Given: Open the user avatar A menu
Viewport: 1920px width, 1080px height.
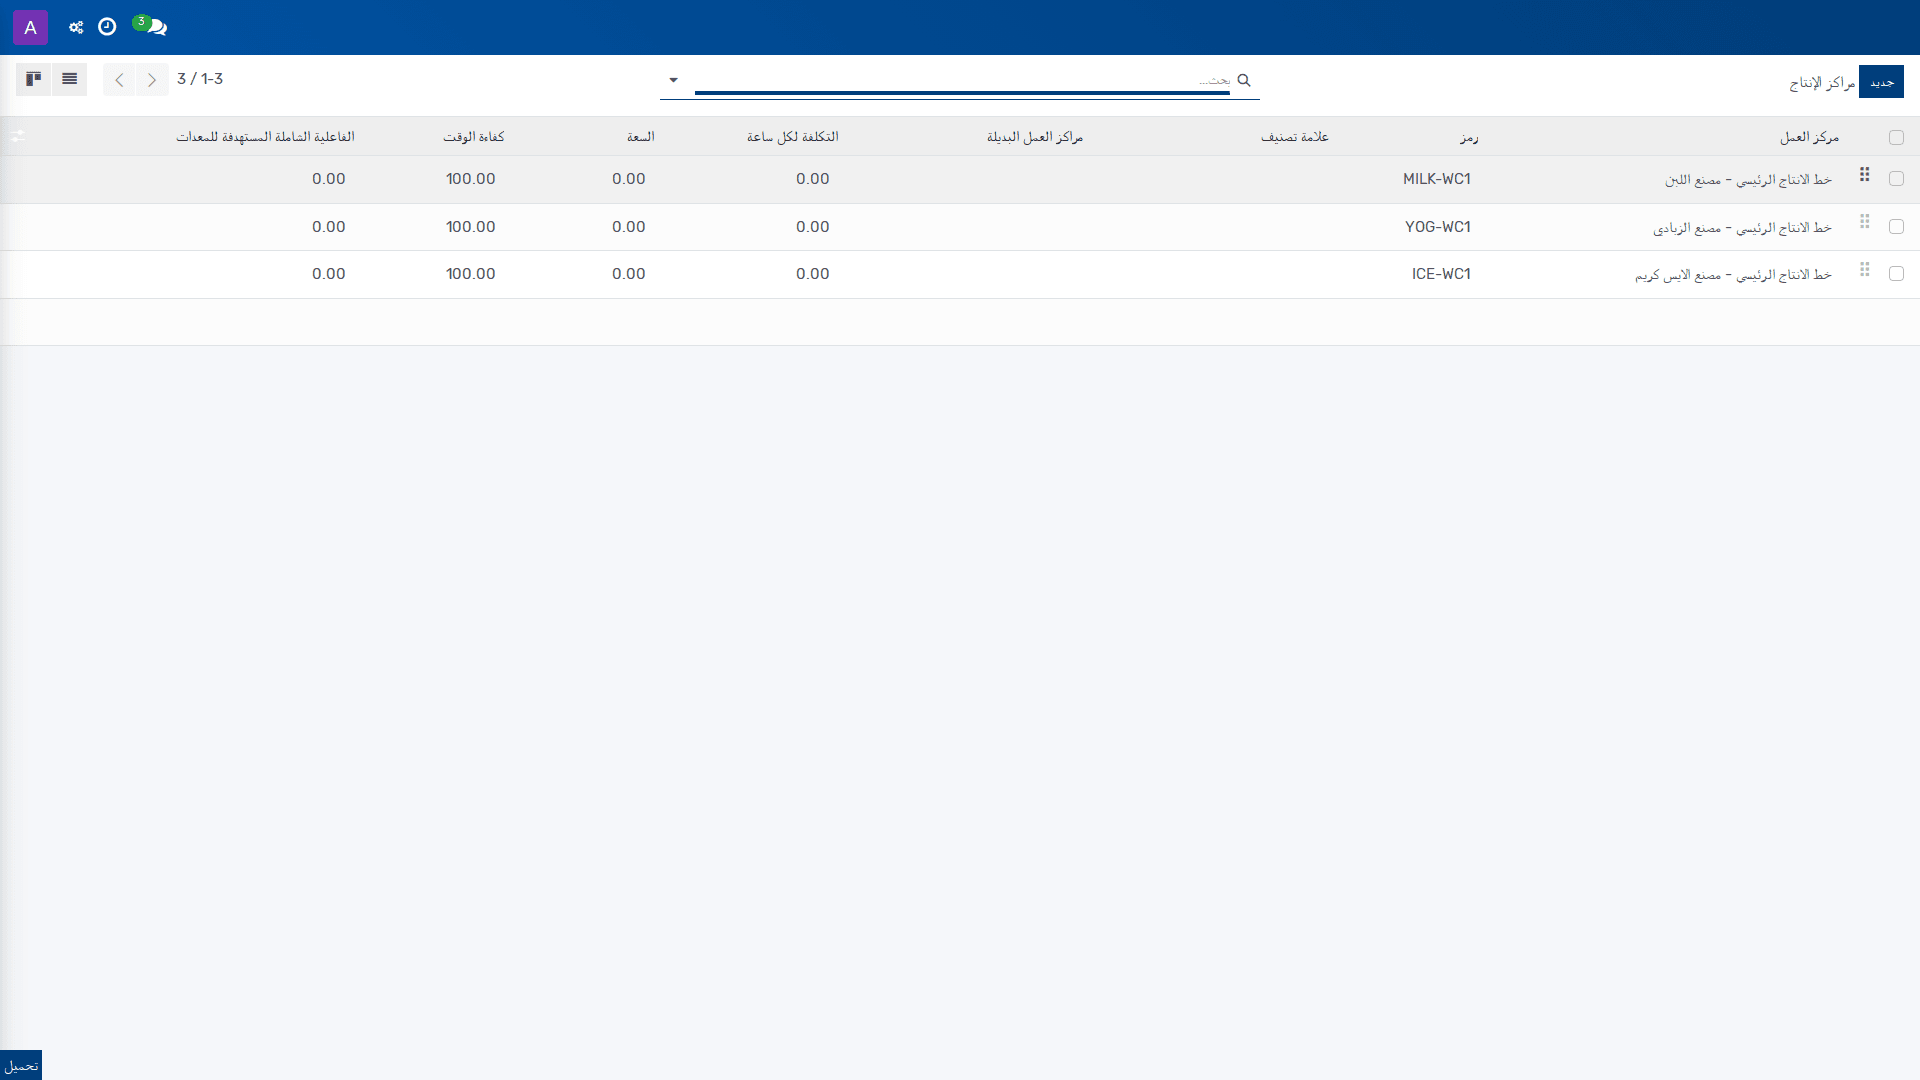Looking at the screenshot, I should click(30, 27).
